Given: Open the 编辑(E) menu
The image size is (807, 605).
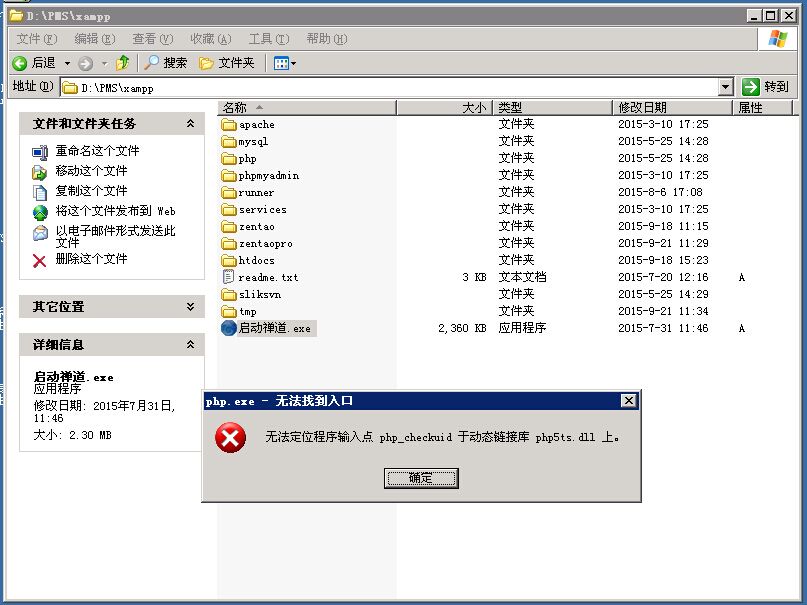Looking at the screenshot, I should (x=95, y=39).
